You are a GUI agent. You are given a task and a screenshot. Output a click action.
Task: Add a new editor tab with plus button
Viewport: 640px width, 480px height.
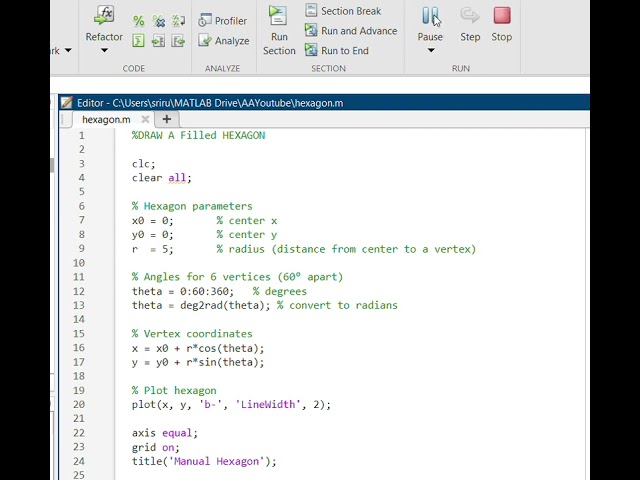(167, 119)
